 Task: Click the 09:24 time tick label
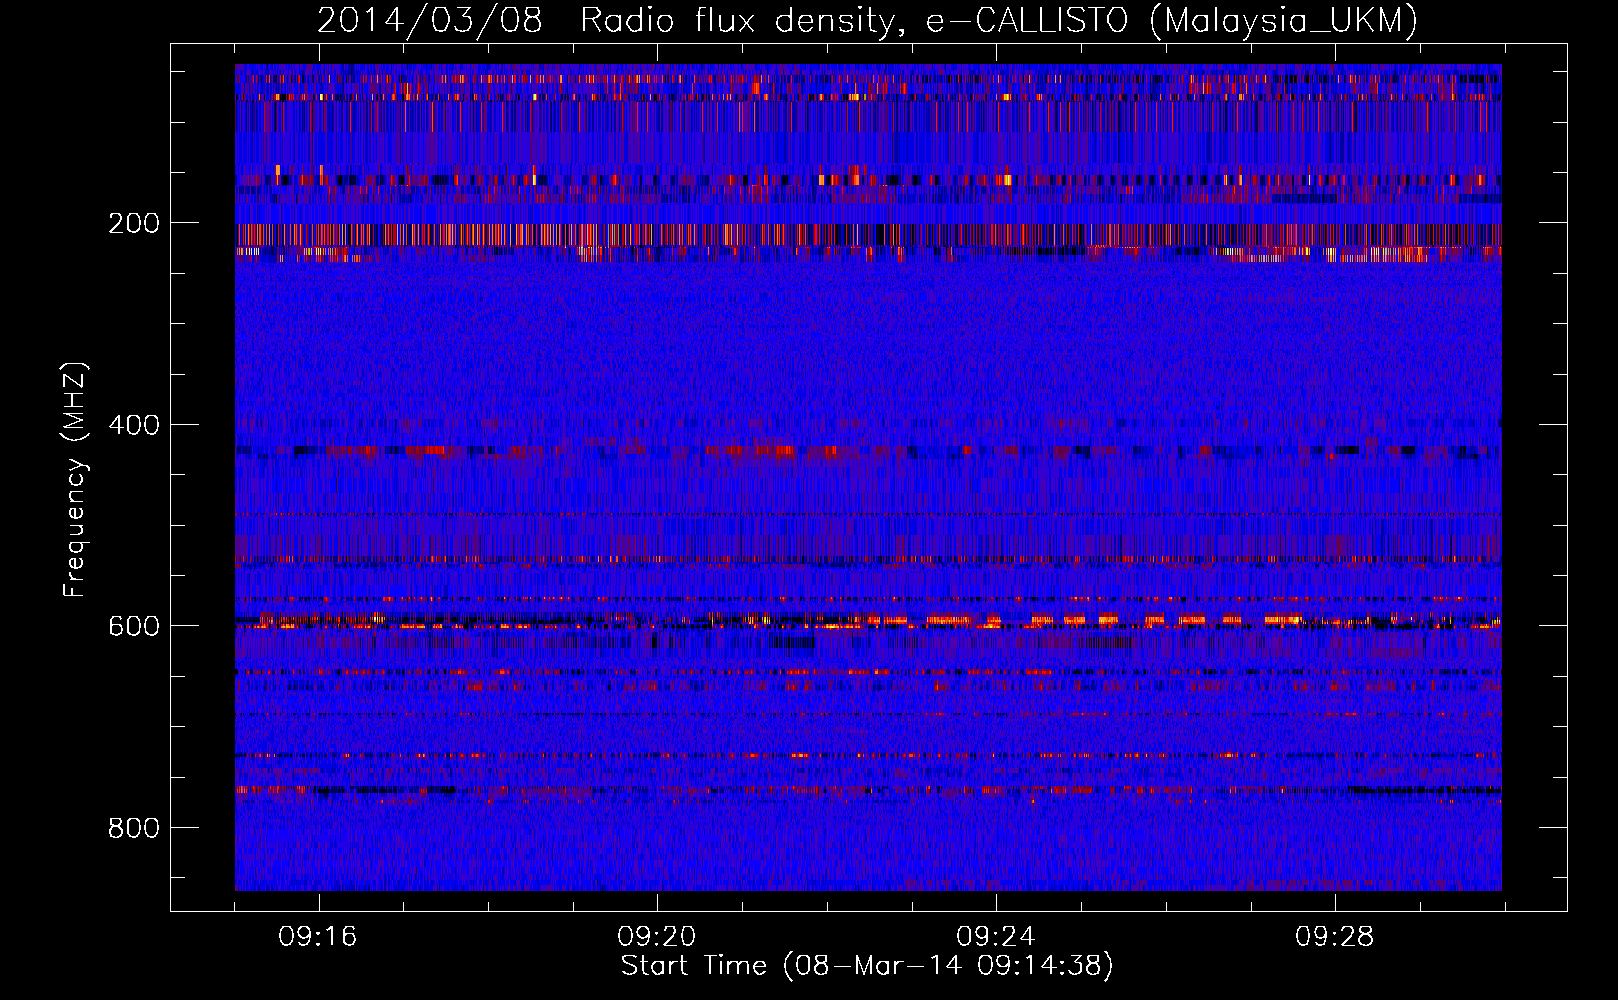[996, 937]
